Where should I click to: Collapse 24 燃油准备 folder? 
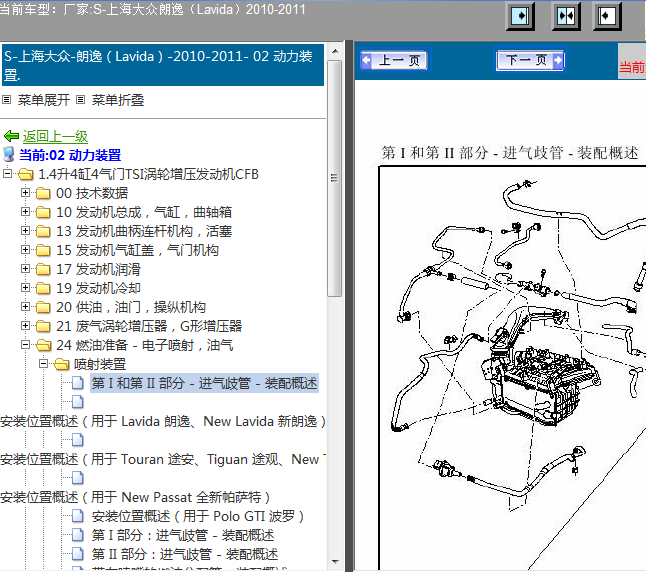26,345
